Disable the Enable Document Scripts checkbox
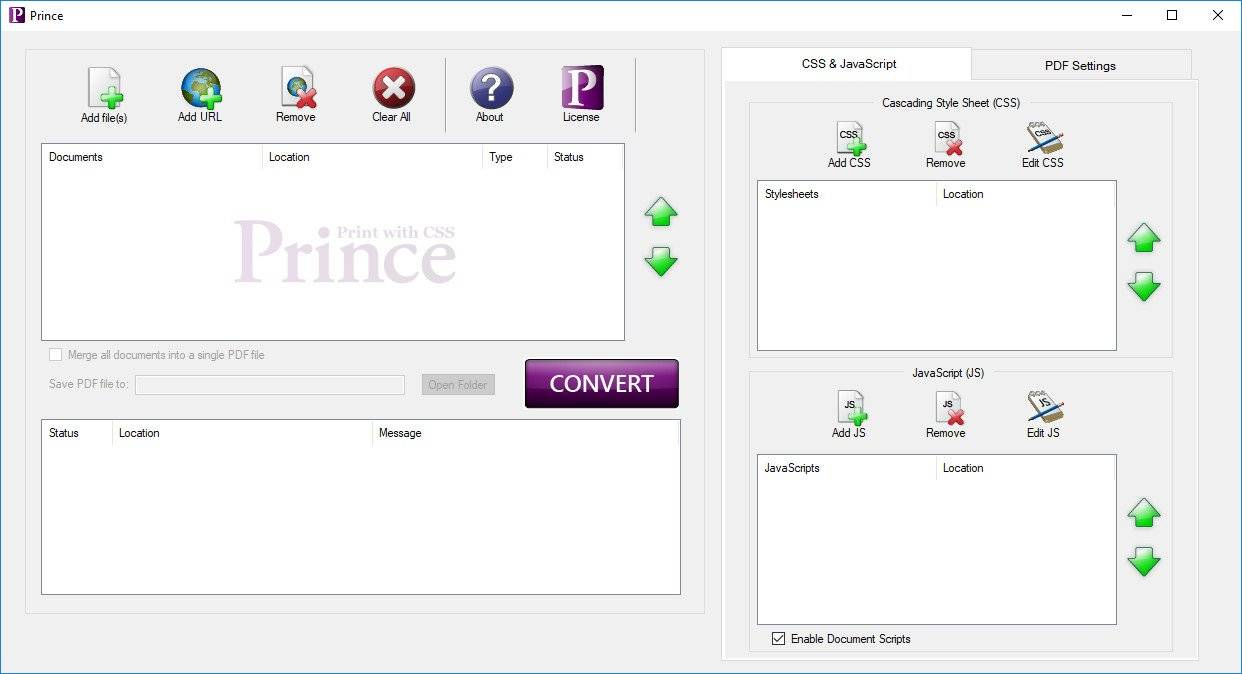 click(x=779, y=639)
